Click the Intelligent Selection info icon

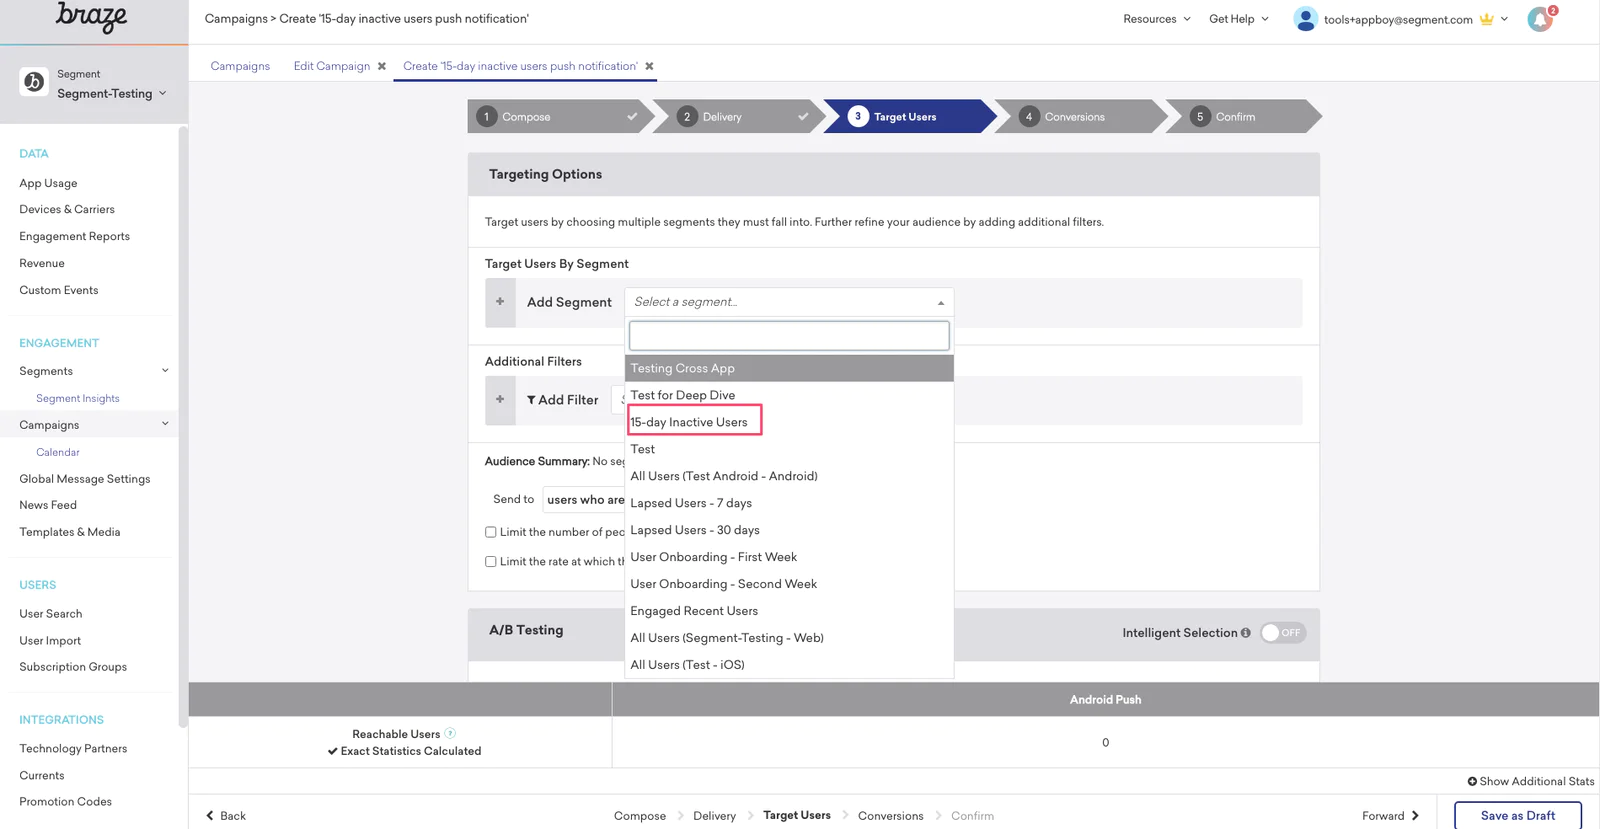[x=1246, y=633]
